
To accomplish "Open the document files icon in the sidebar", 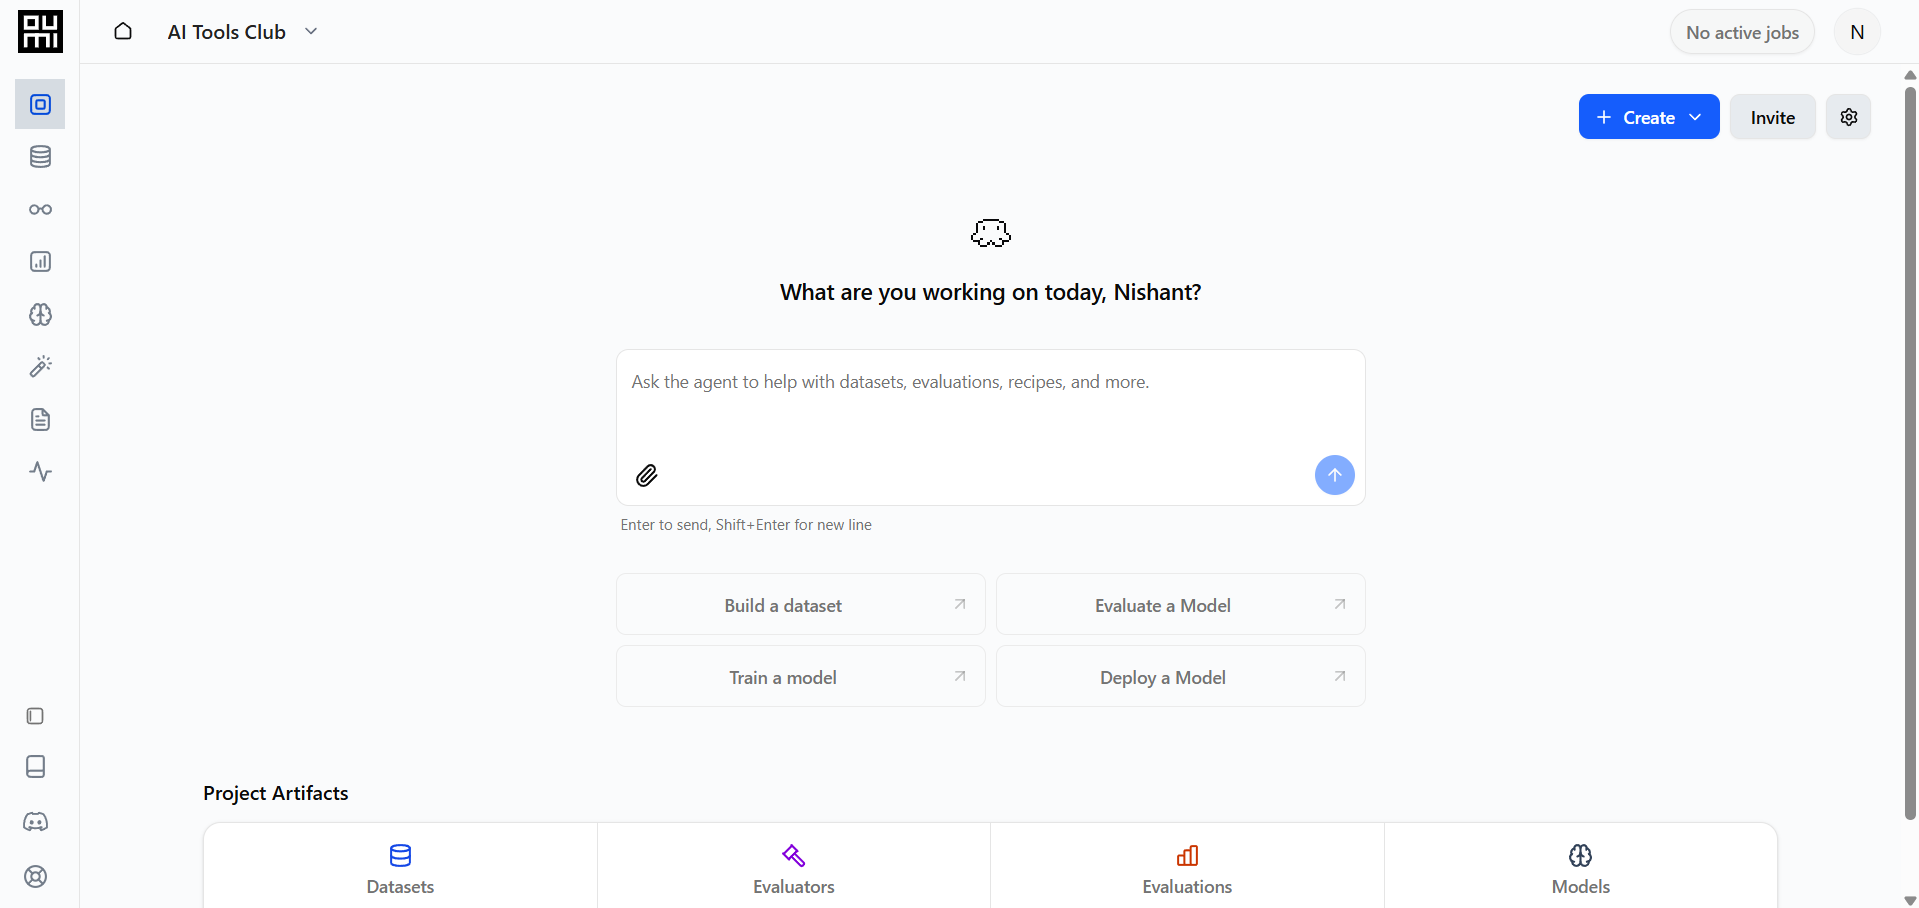I will (40, 419).
